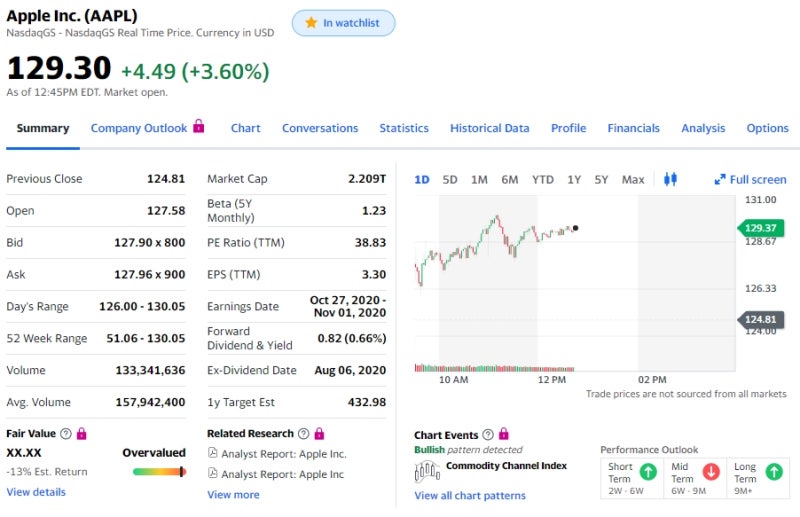Click the Fair Value overvalued gradient bar

click(x=159, y=472)
